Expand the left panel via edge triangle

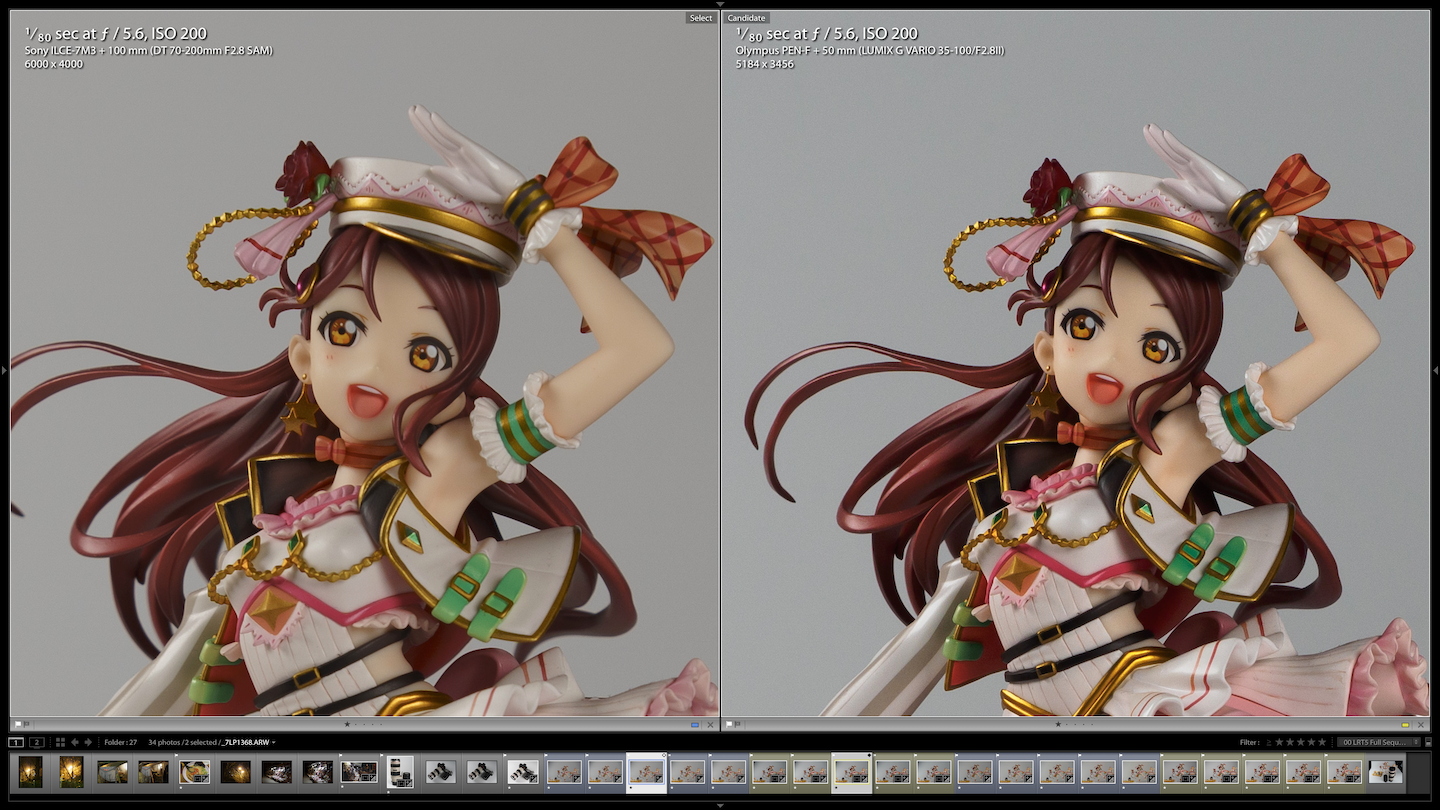[4, 370]
